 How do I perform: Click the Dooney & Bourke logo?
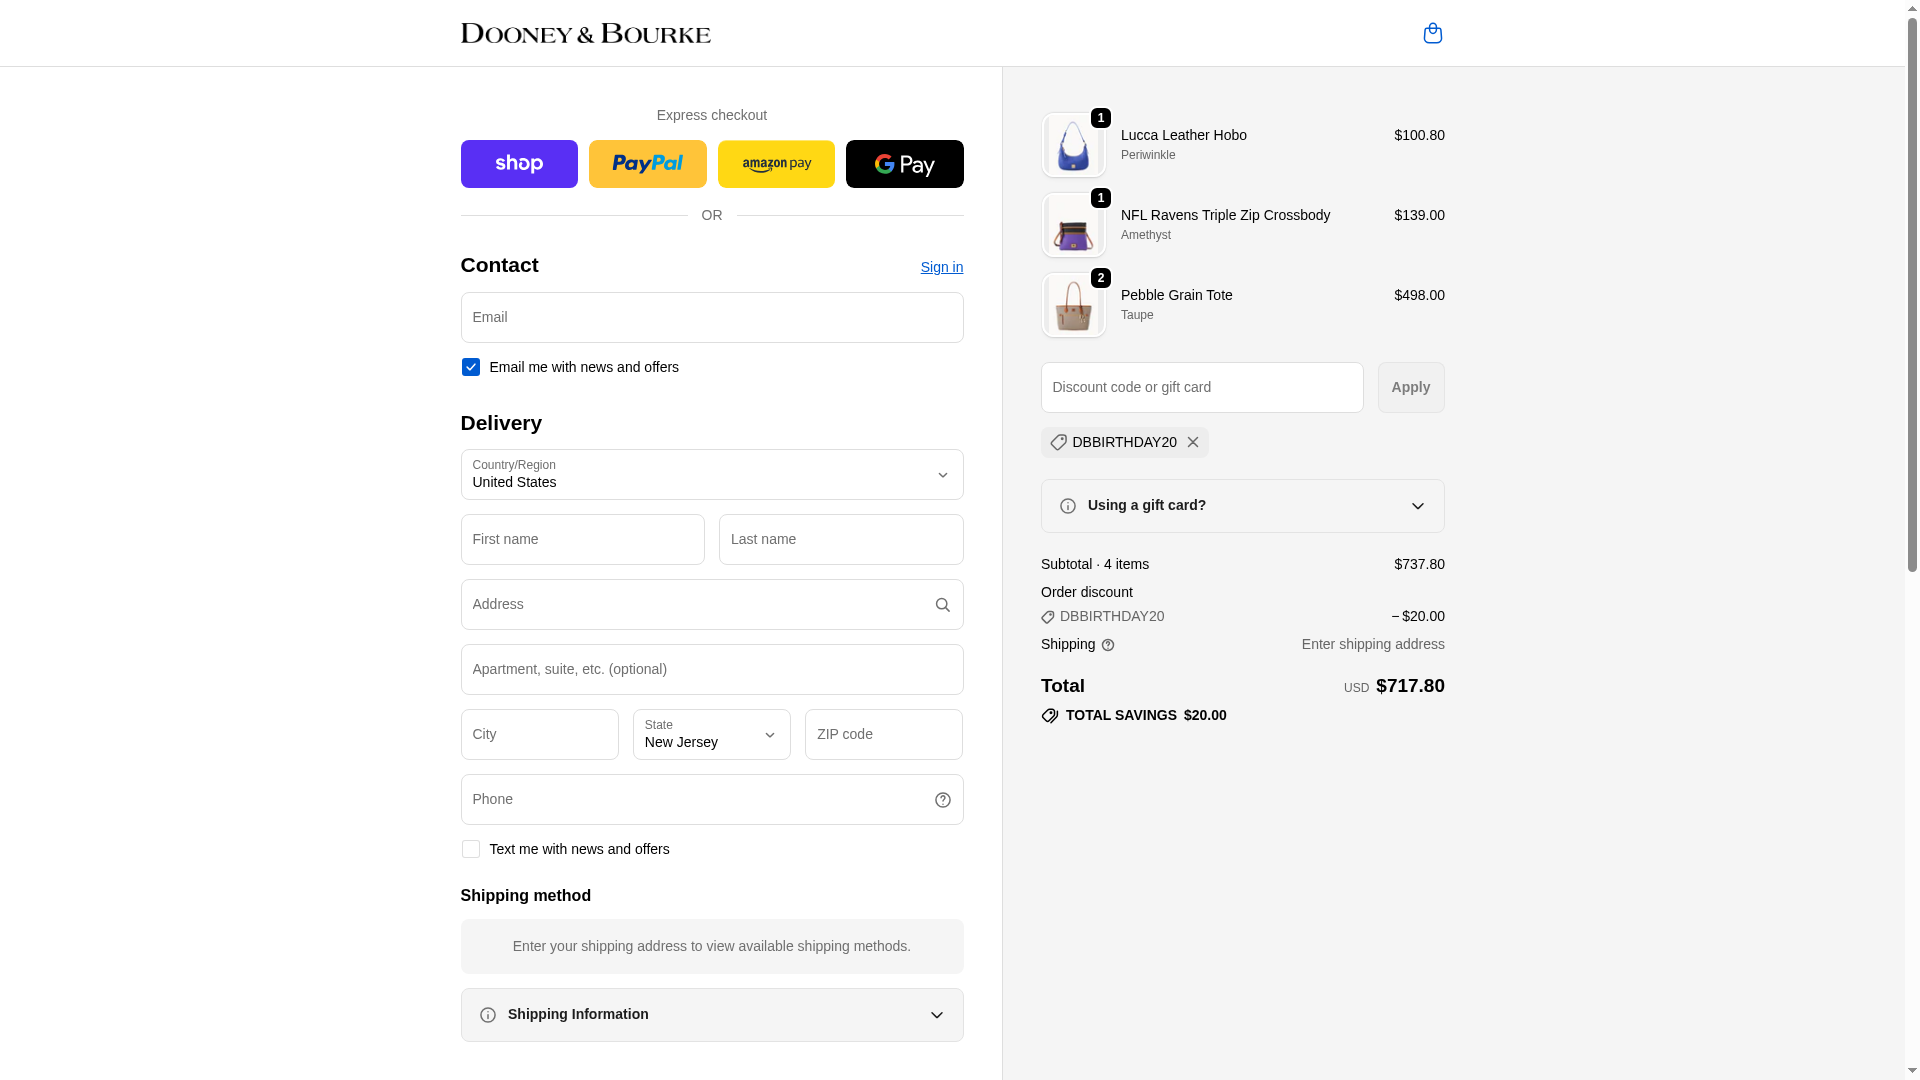pos(585,33)
